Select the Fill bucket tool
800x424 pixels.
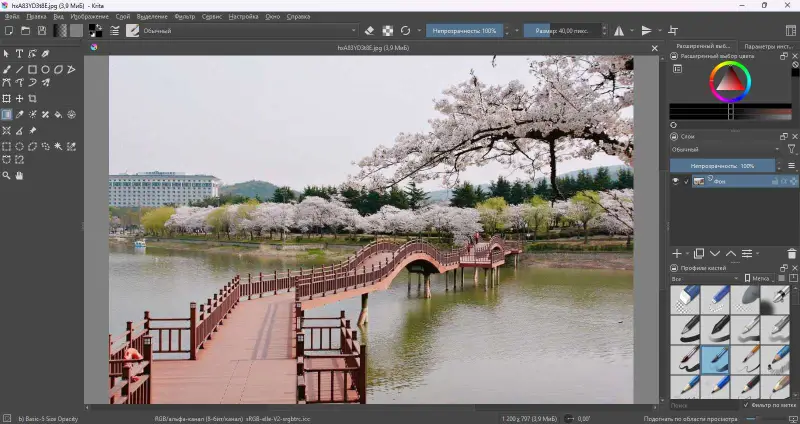click(58, 114)
